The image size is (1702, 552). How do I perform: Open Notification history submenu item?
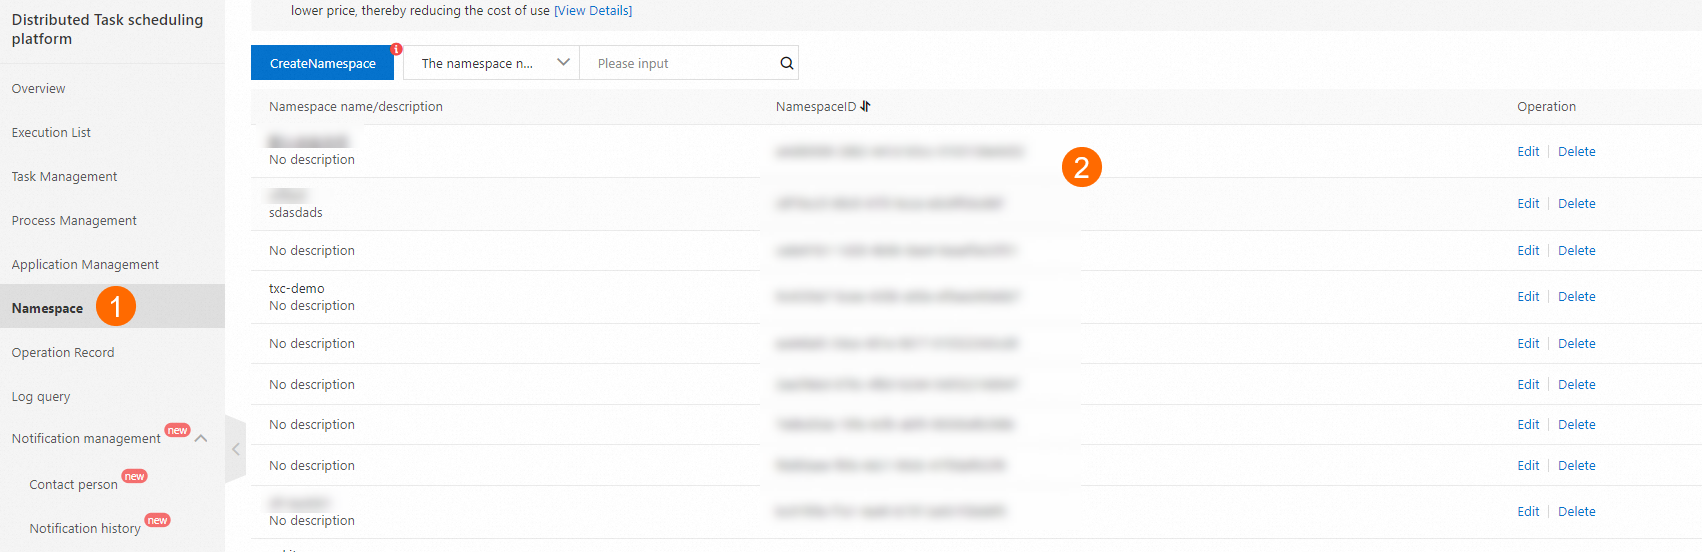click(x=85, y=528)
